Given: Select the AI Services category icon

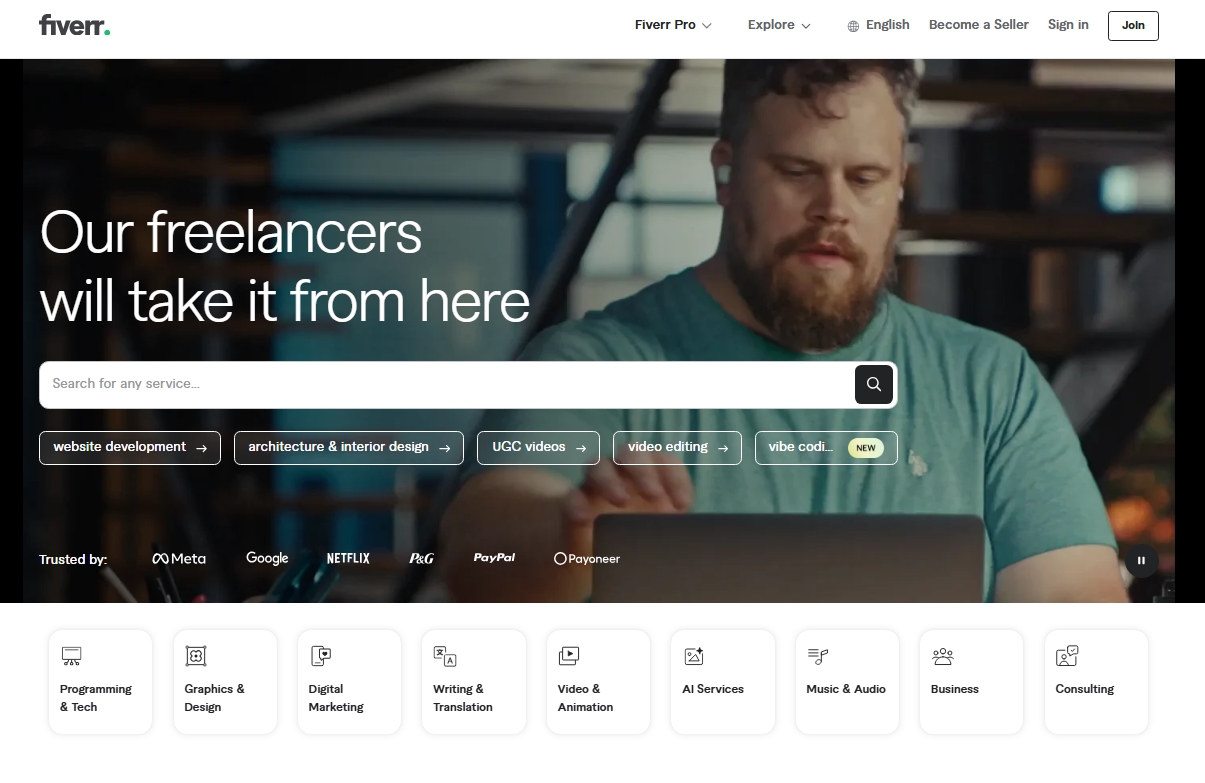Looking at the screenshot, I should [694, 656].
